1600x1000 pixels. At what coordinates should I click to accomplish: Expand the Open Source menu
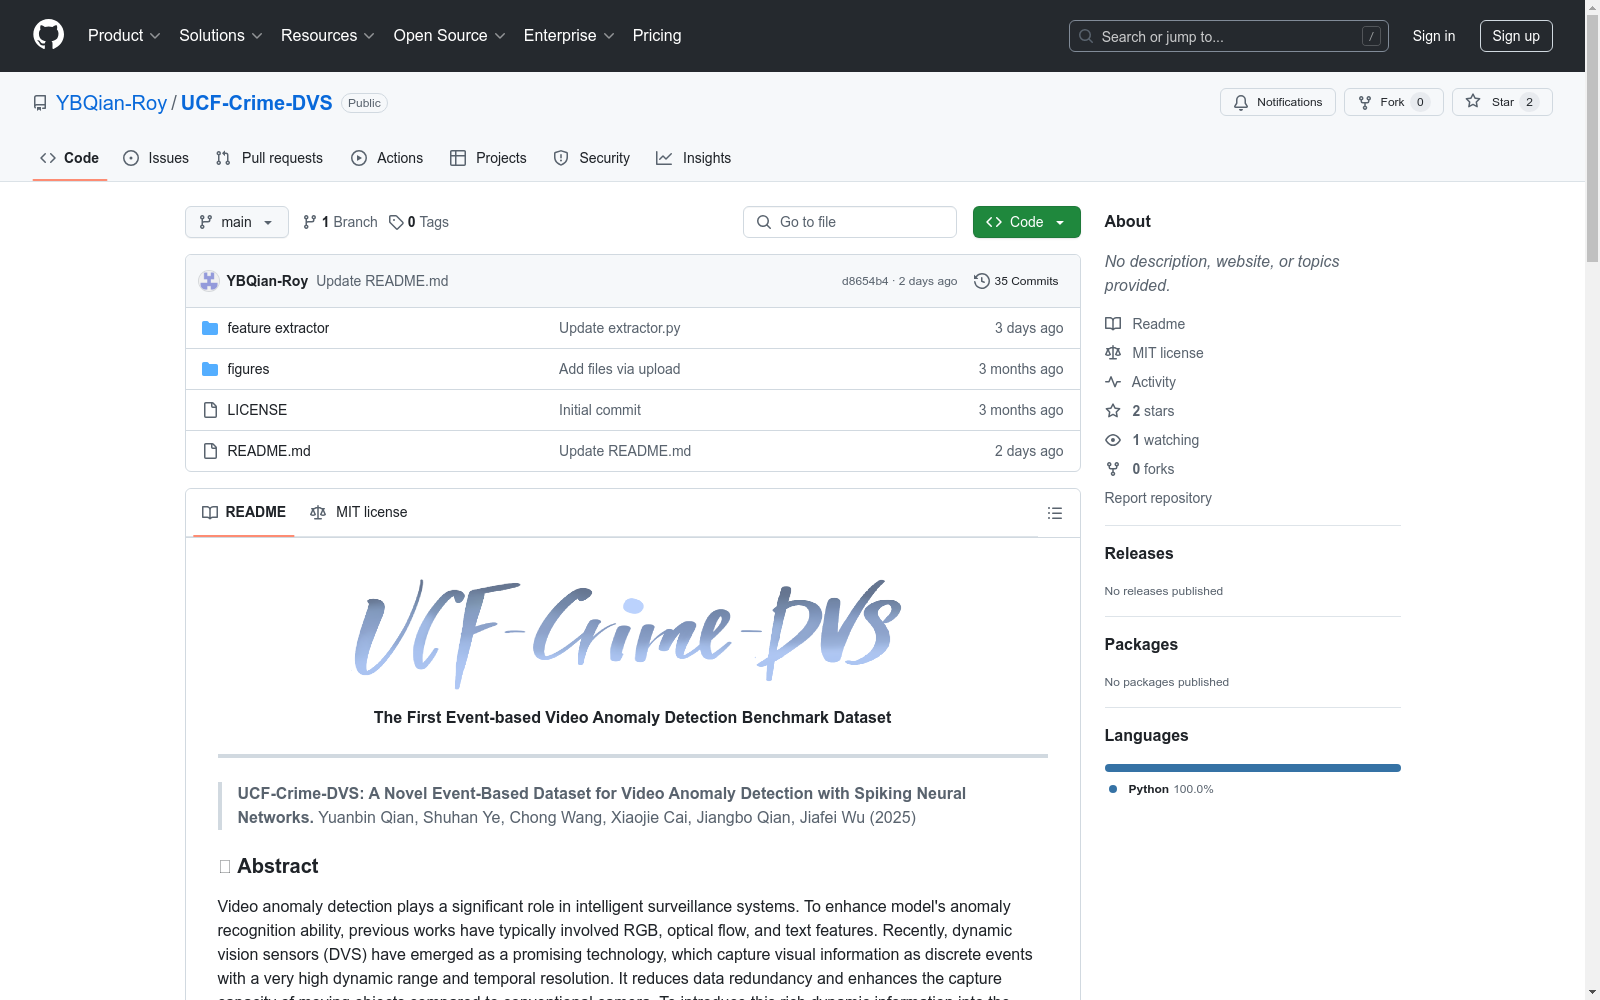coord(449,36)
